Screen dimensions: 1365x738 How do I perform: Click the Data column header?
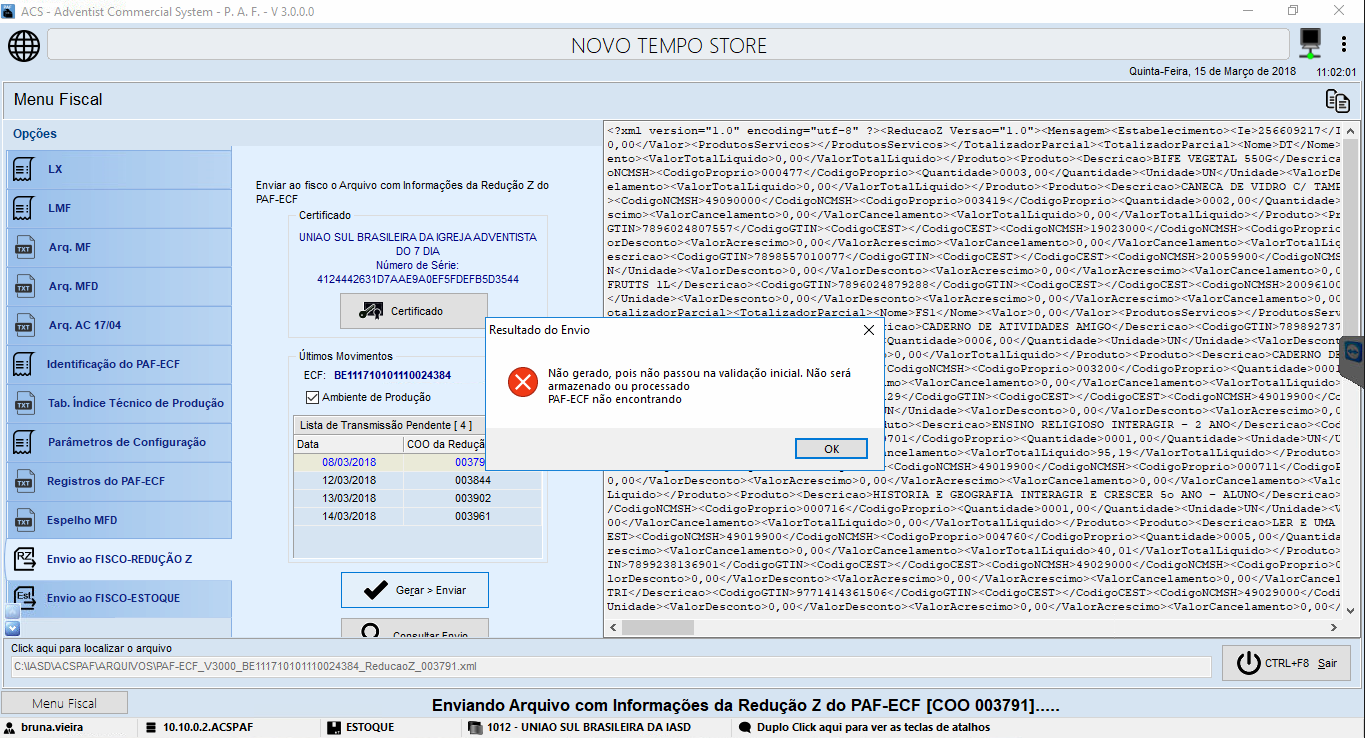click(x=348, y=444)
